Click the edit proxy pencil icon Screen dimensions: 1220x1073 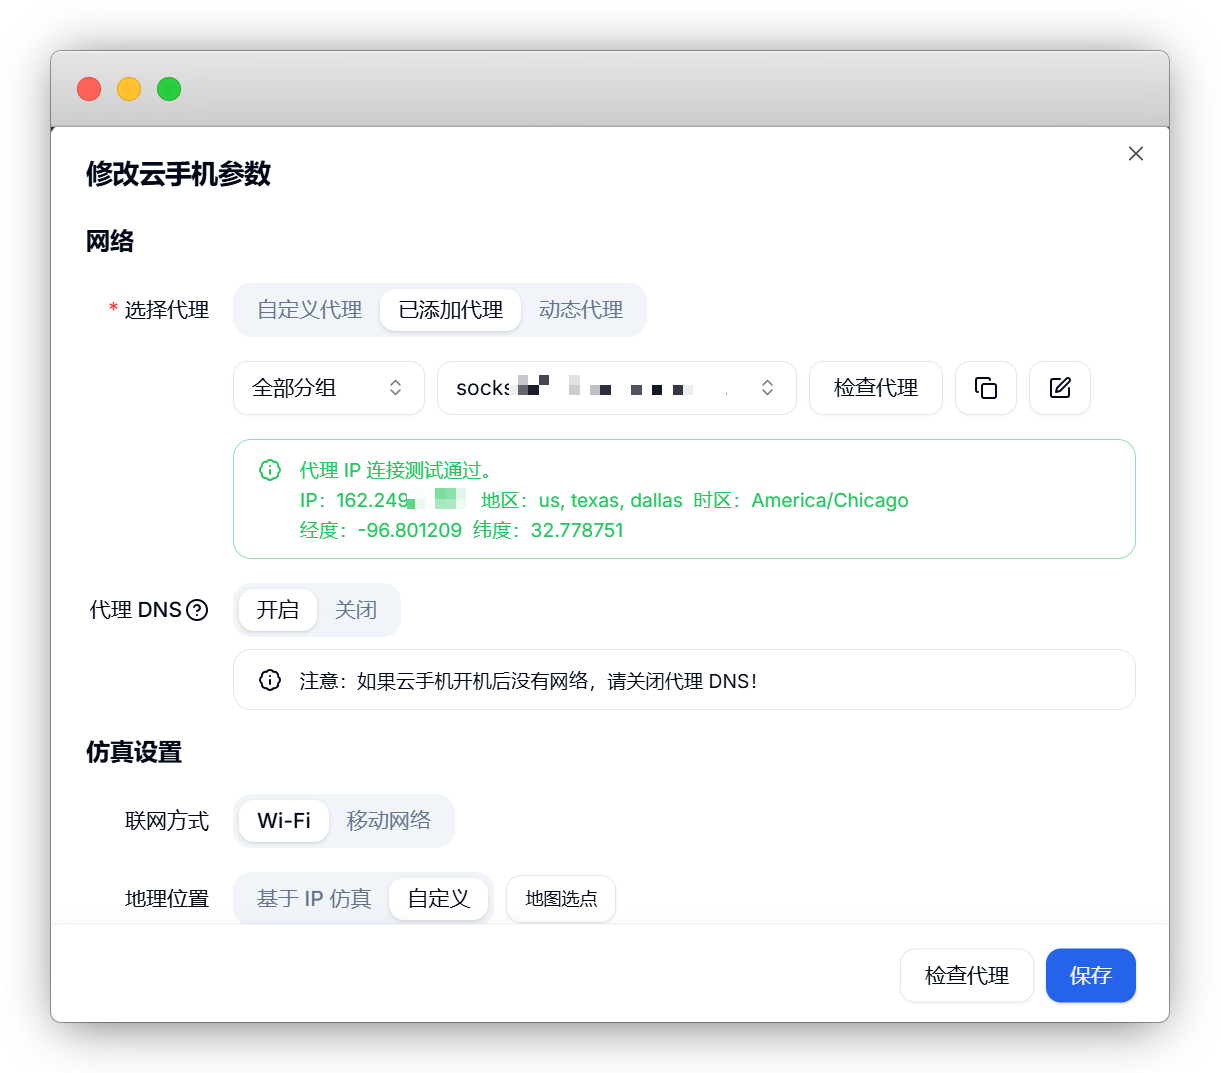(x=1060, y=388)
